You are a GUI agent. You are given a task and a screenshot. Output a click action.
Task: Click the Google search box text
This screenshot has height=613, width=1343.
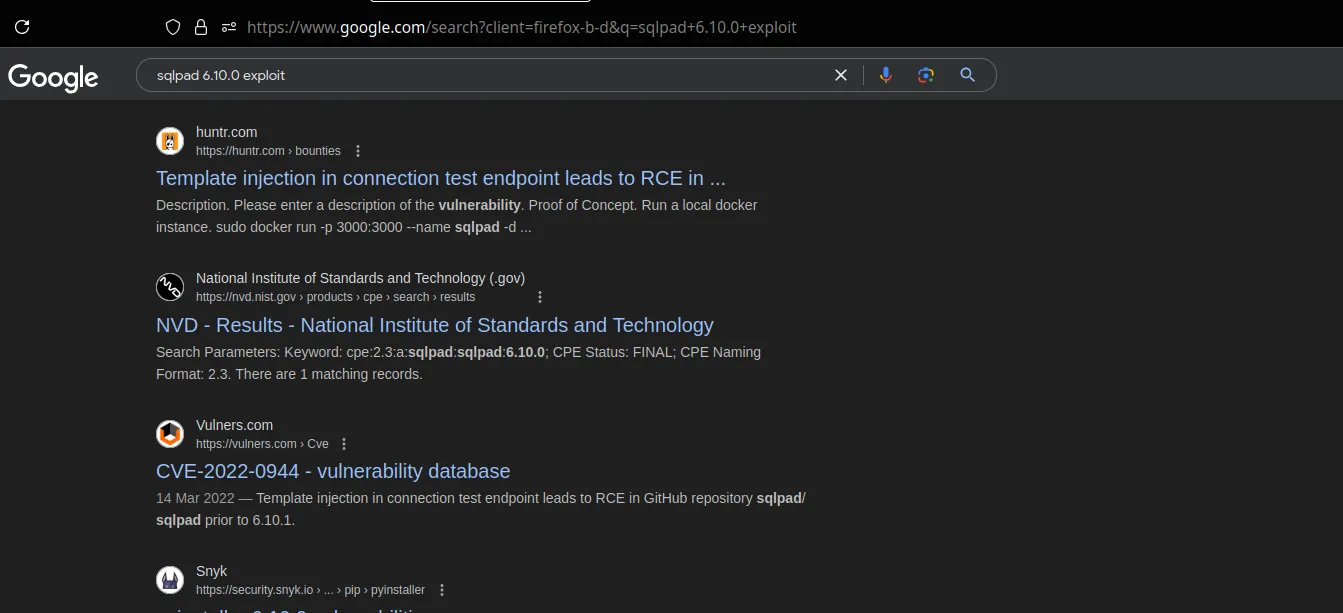[221, 75]
